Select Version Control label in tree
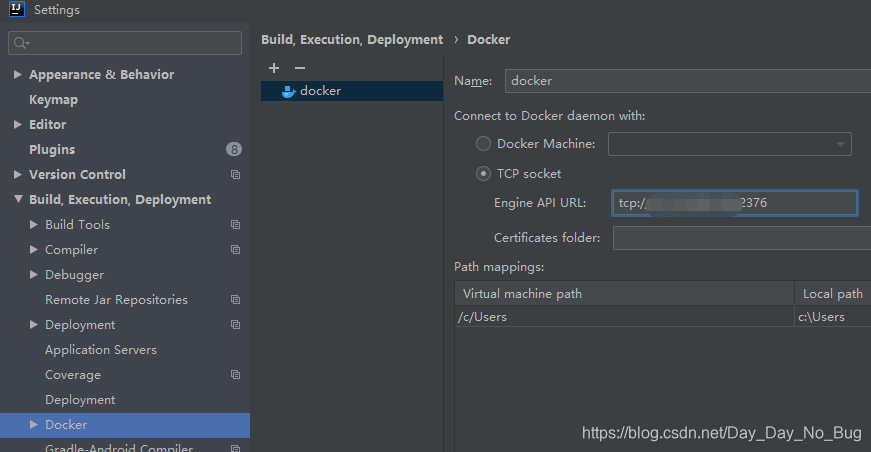 pyautogui.click(x=77, y=174)
